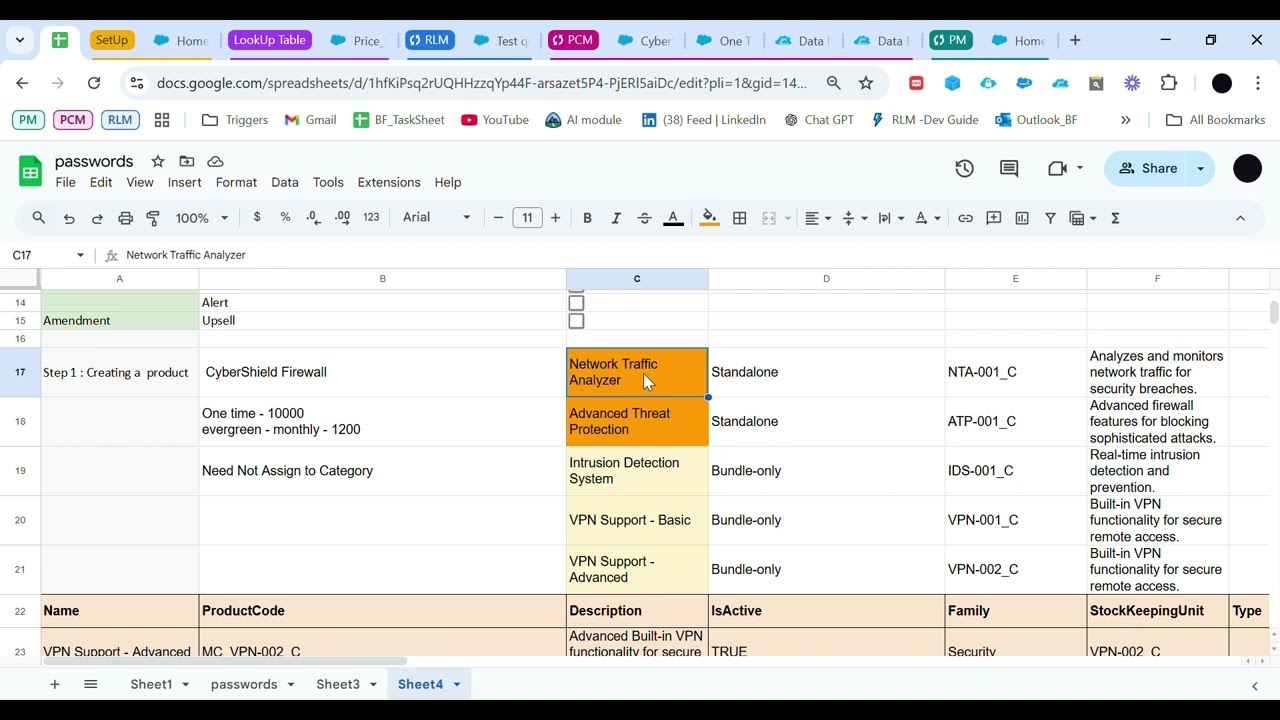Toggle italic formatting
1280x720 pixels.
(616, 218)
